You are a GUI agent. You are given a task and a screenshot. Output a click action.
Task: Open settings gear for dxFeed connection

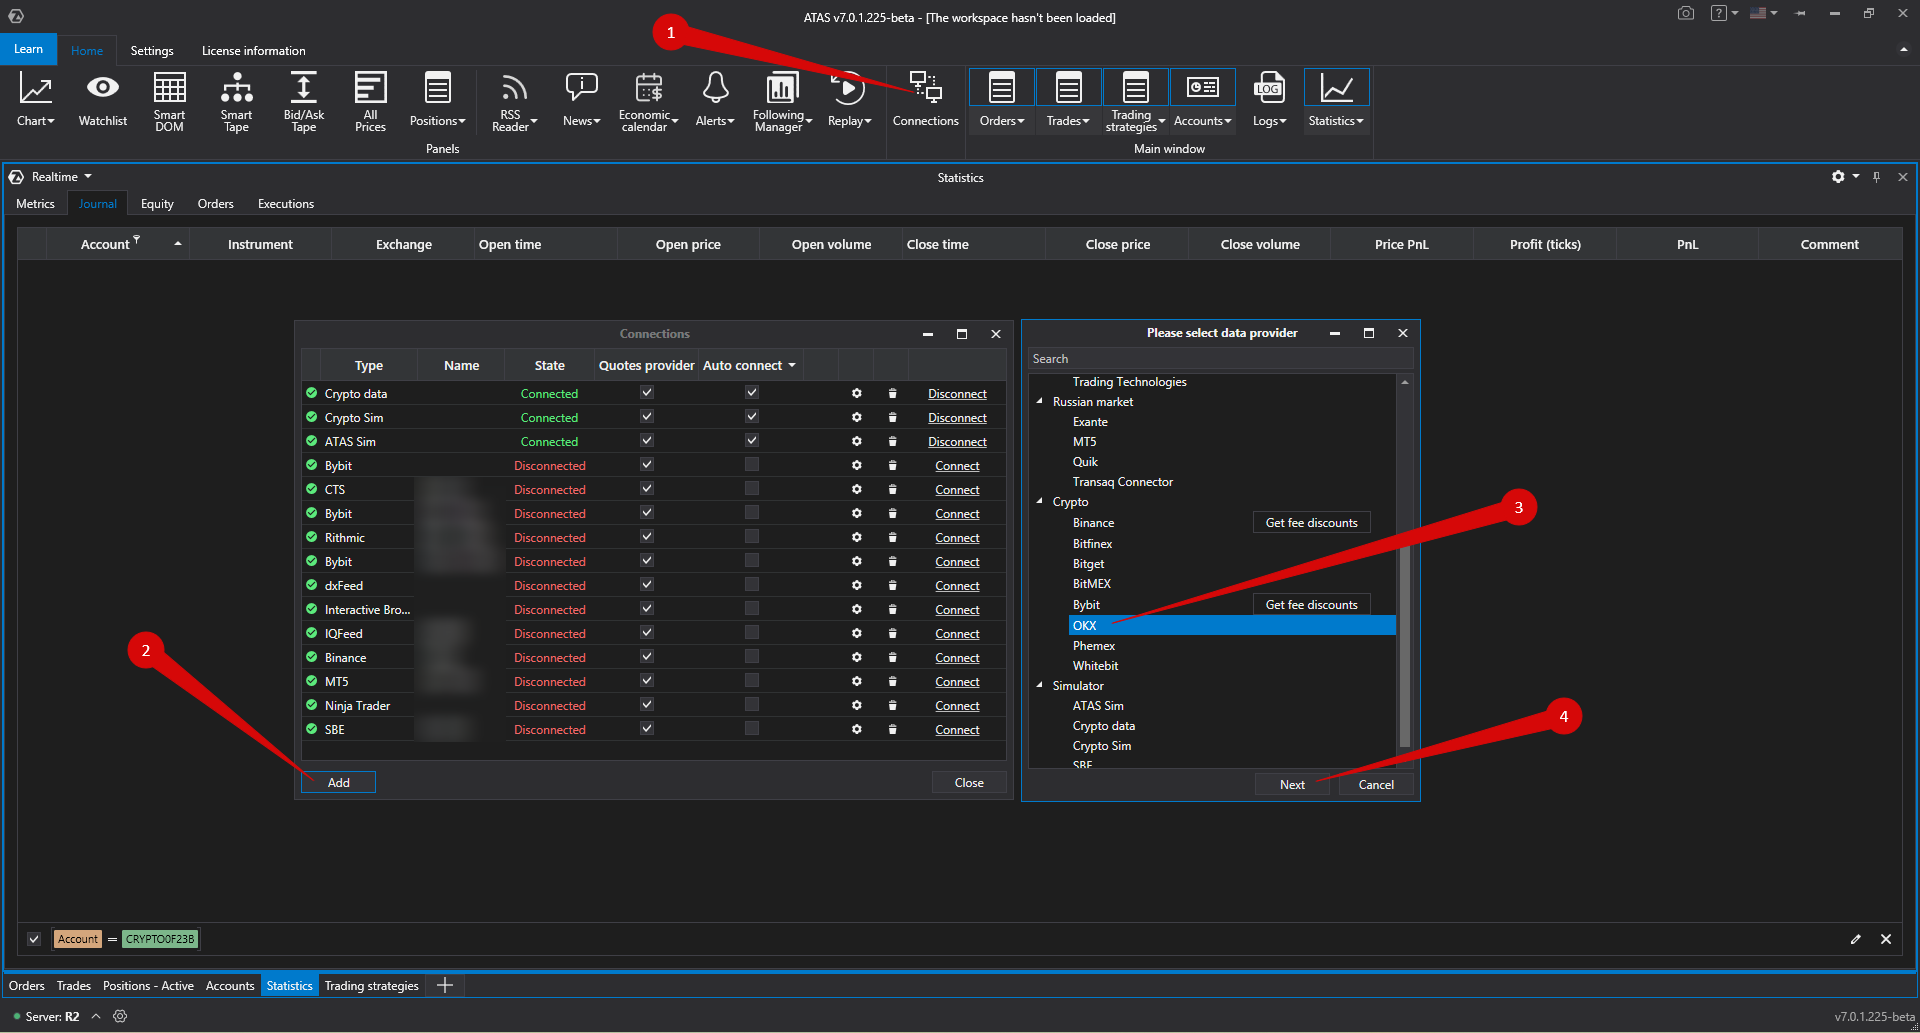[x=857, y=586]
